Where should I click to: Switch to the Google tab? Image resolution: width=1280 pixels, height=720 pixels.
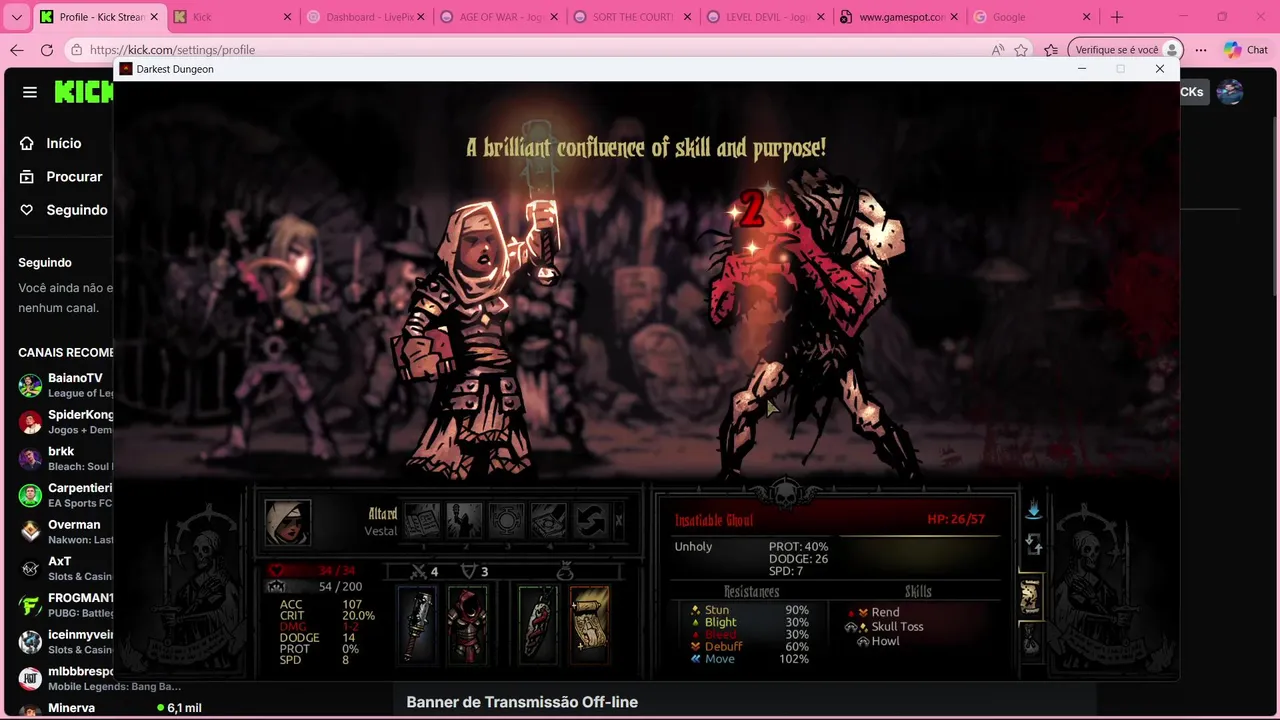click(x=1031, y=17)
